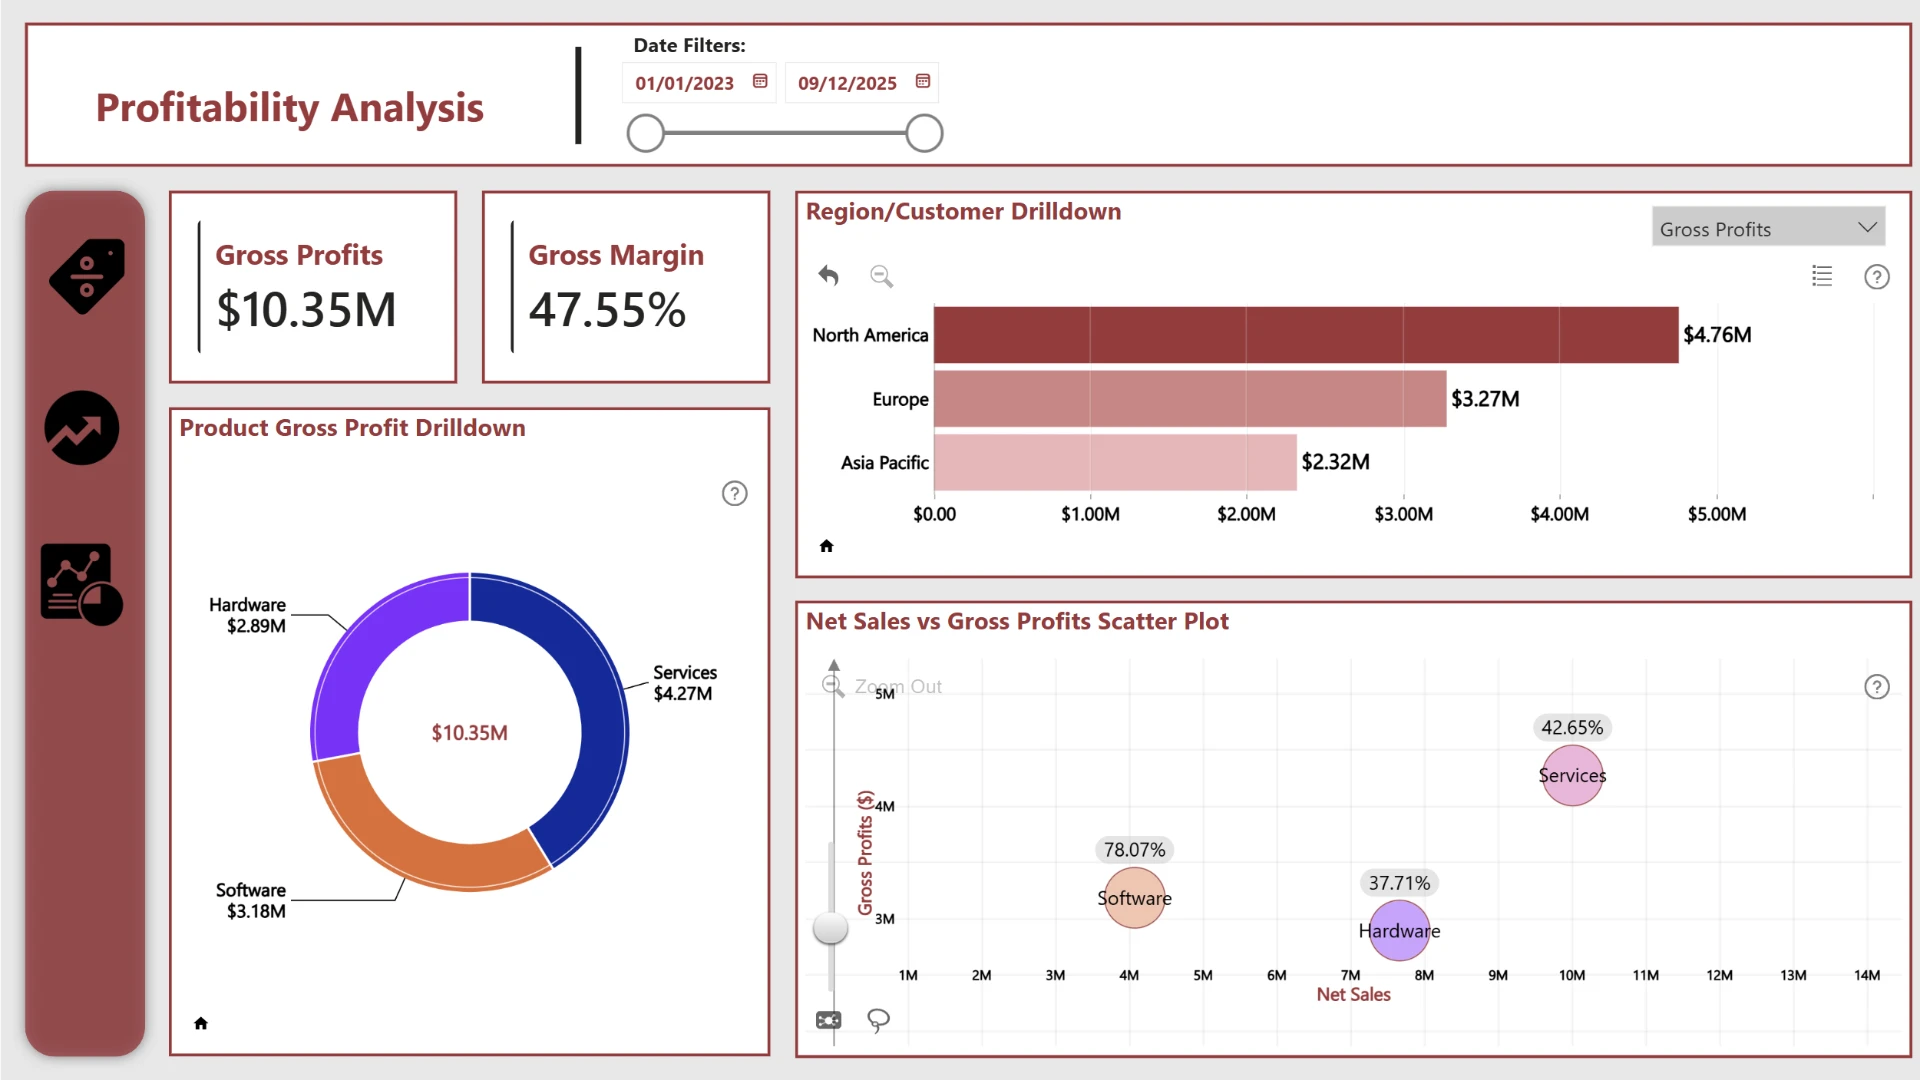The image size is (1920, 1080).
Task: Click the Region/Customer Drilldown heading
Action: pos(963,211)
